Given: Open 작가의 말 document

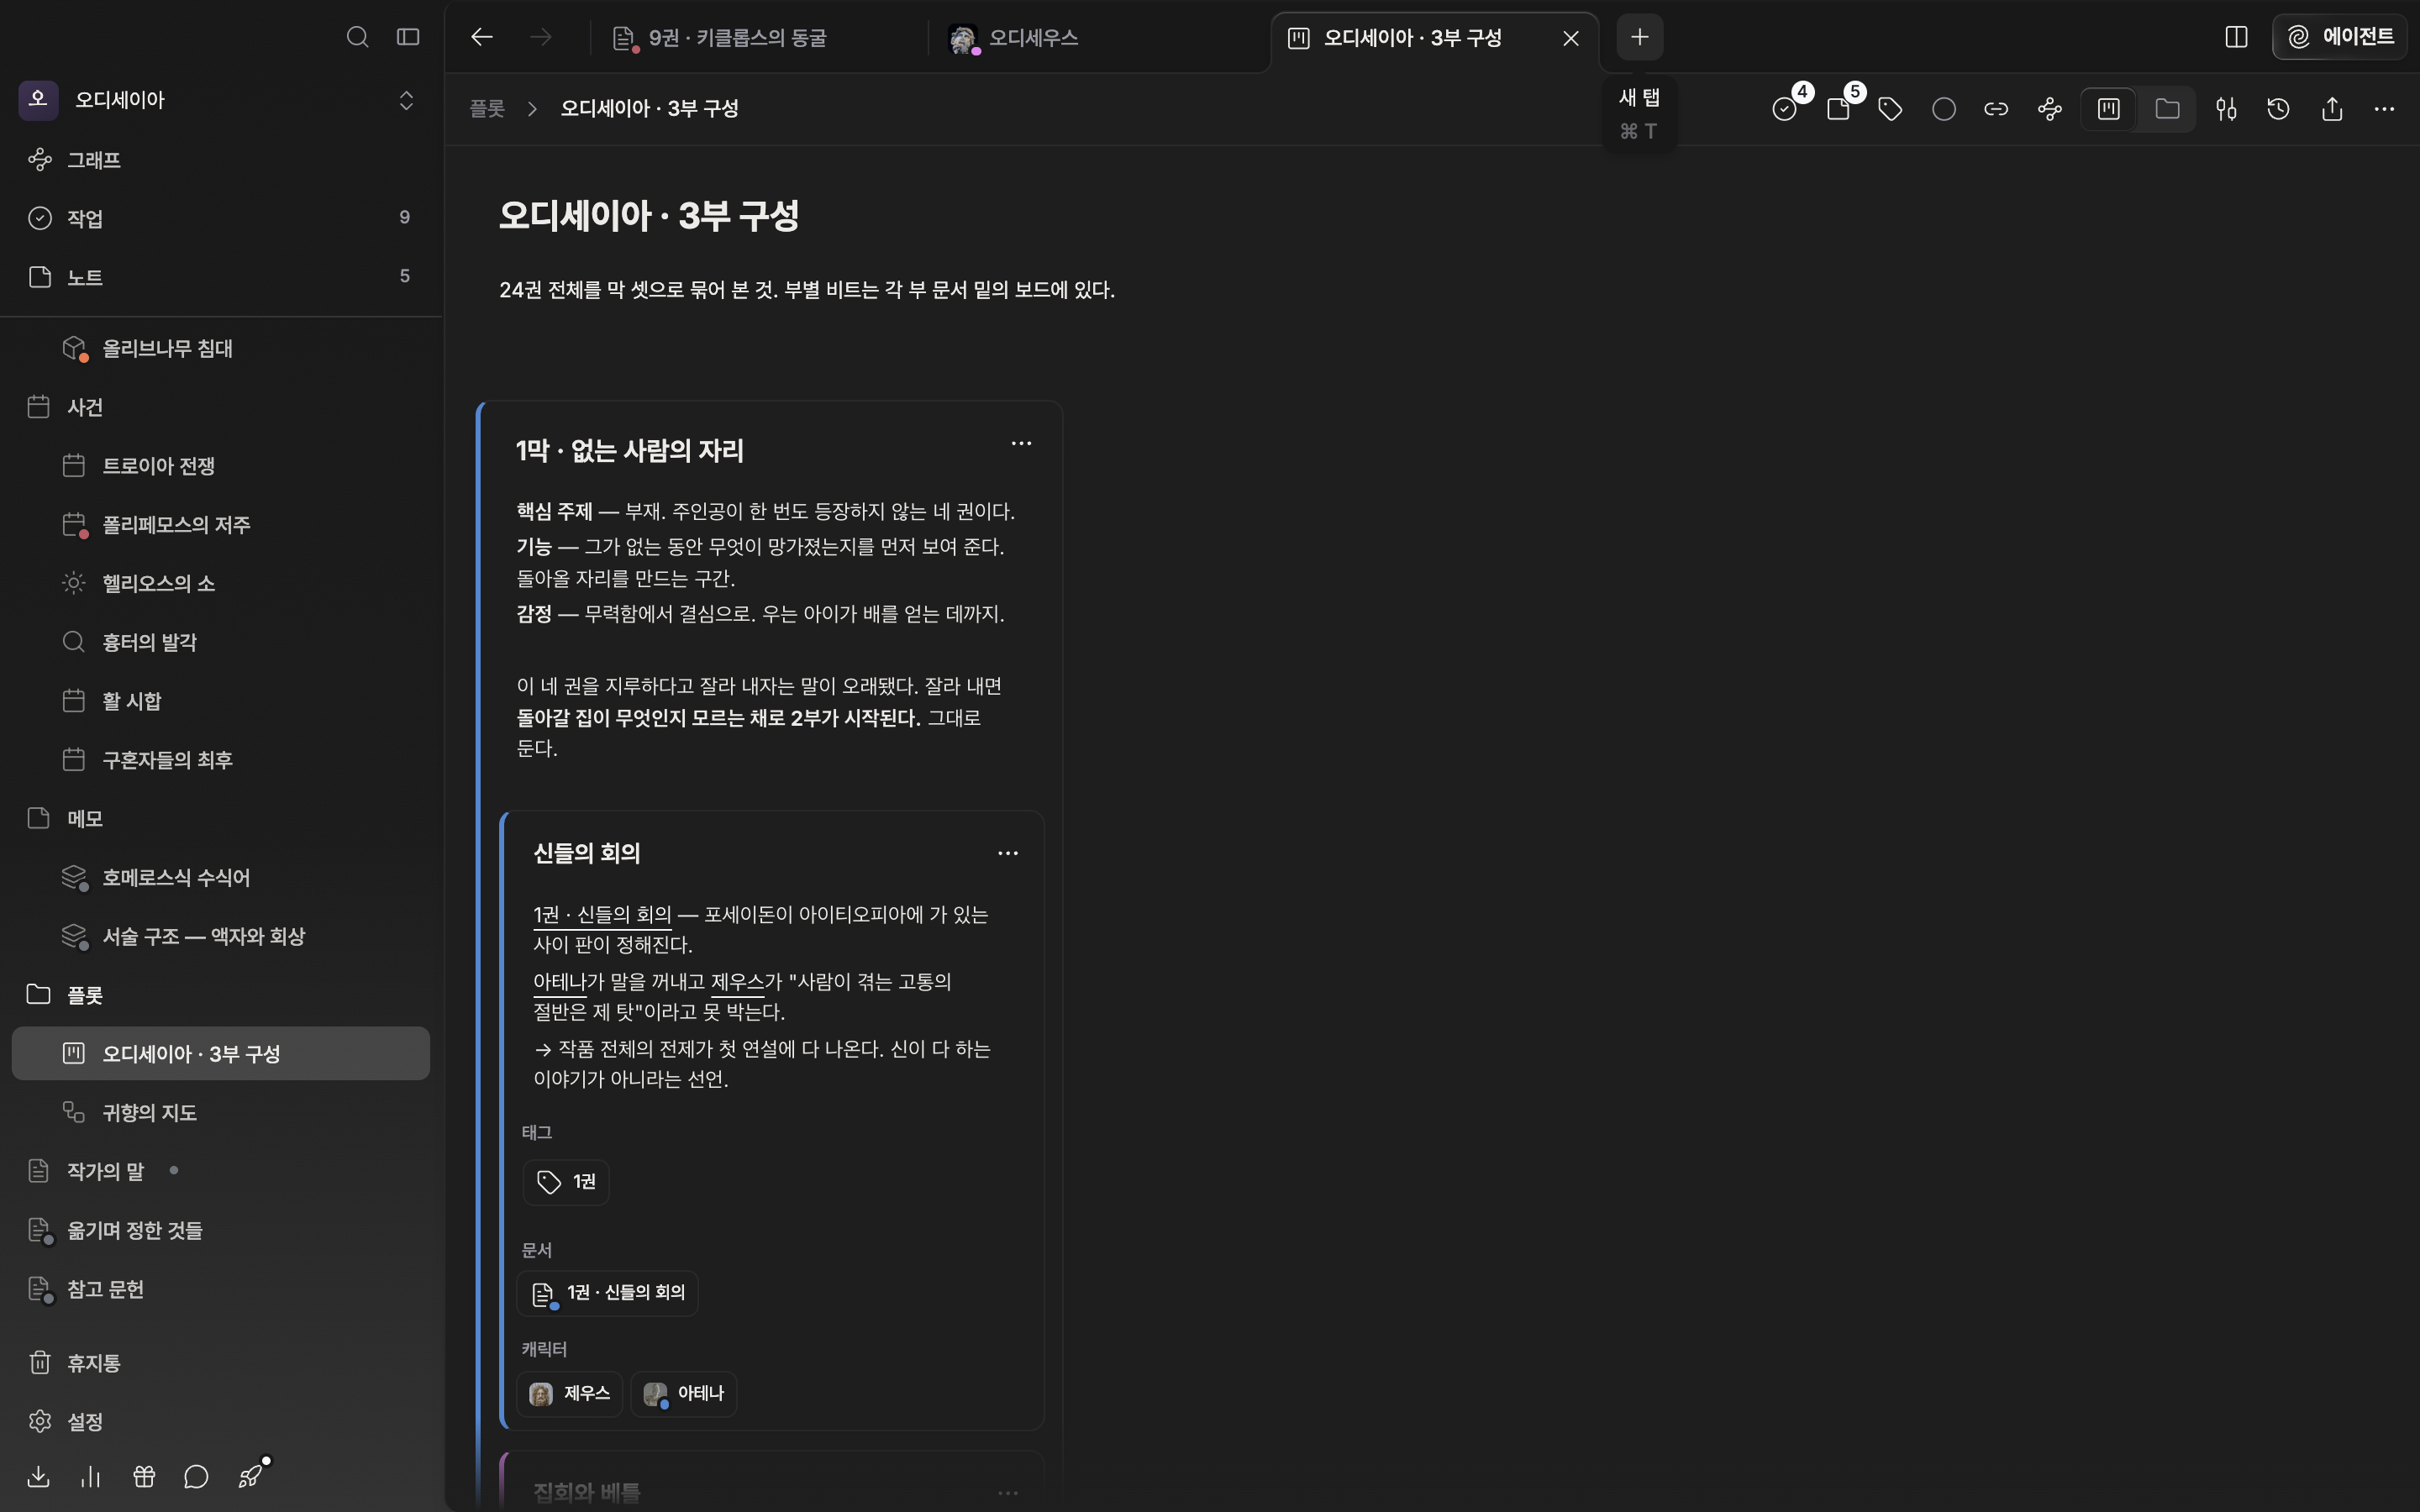Looking at the screenshot, I should tap(220, 1171).
